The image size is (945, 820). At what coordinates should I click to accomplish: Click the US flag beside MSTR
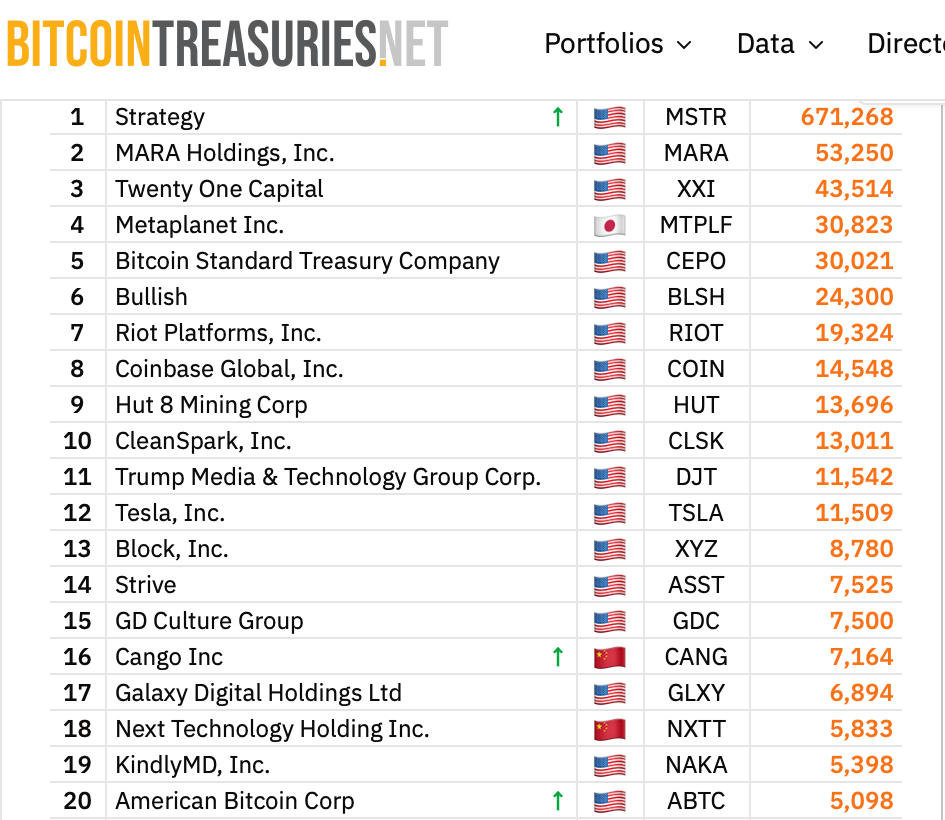click(x=609, y=117)
